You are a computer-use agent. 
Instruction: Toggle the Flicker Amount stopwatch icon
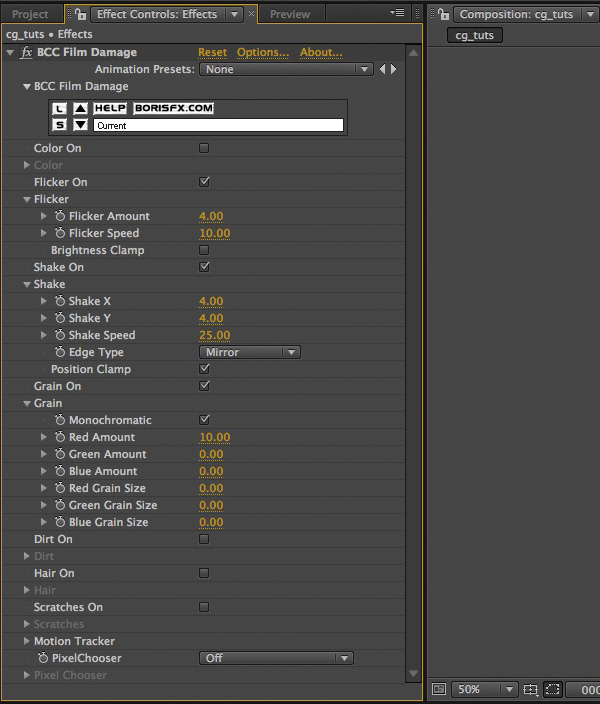point(60,216)
